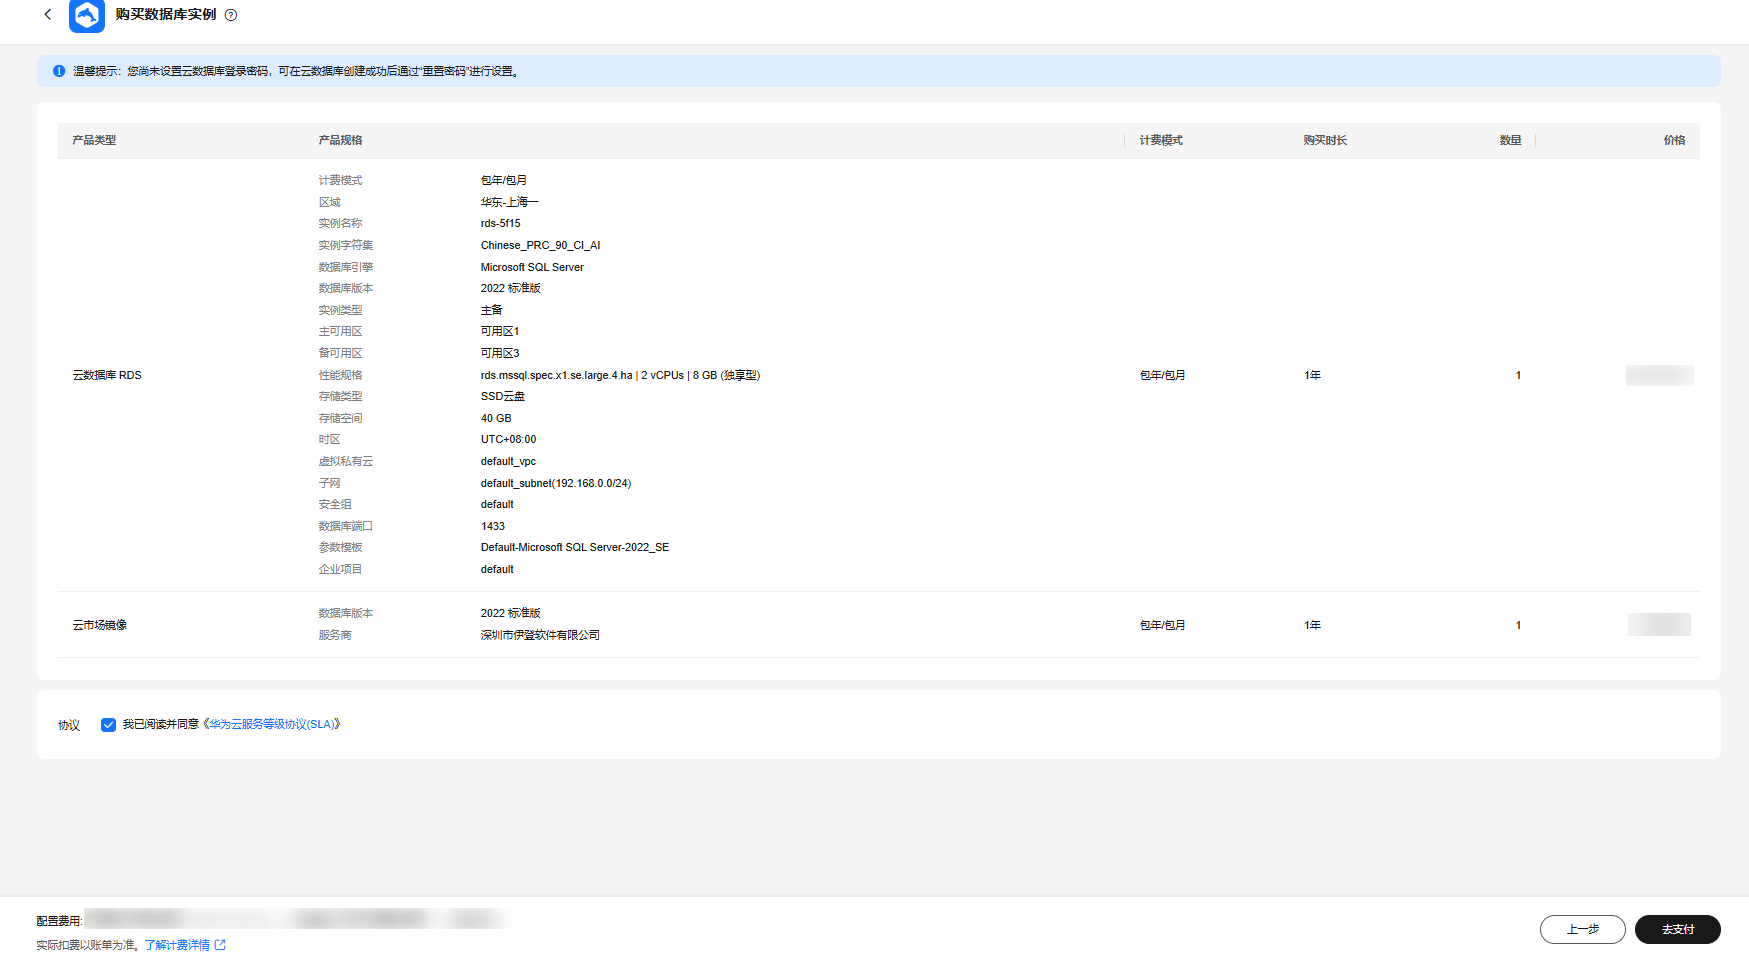Click the 企业项目 field label

click(x=340, y=569)
